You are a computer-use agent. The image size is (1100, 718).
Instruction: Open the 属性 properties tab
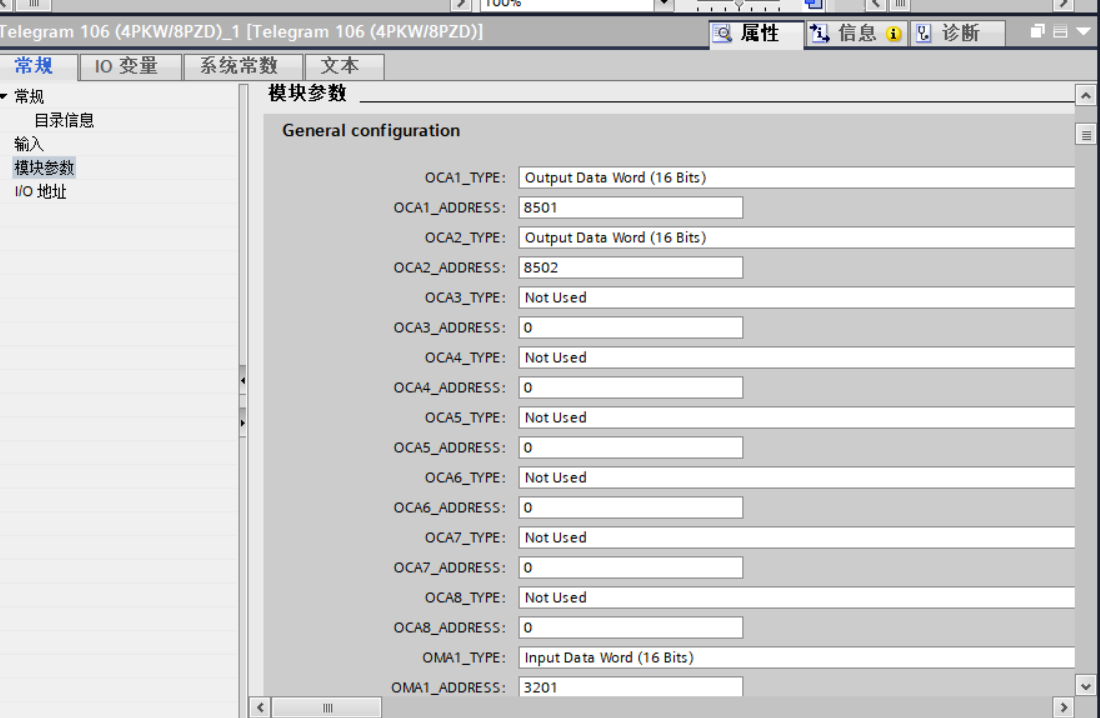click(x=757, y=34)
